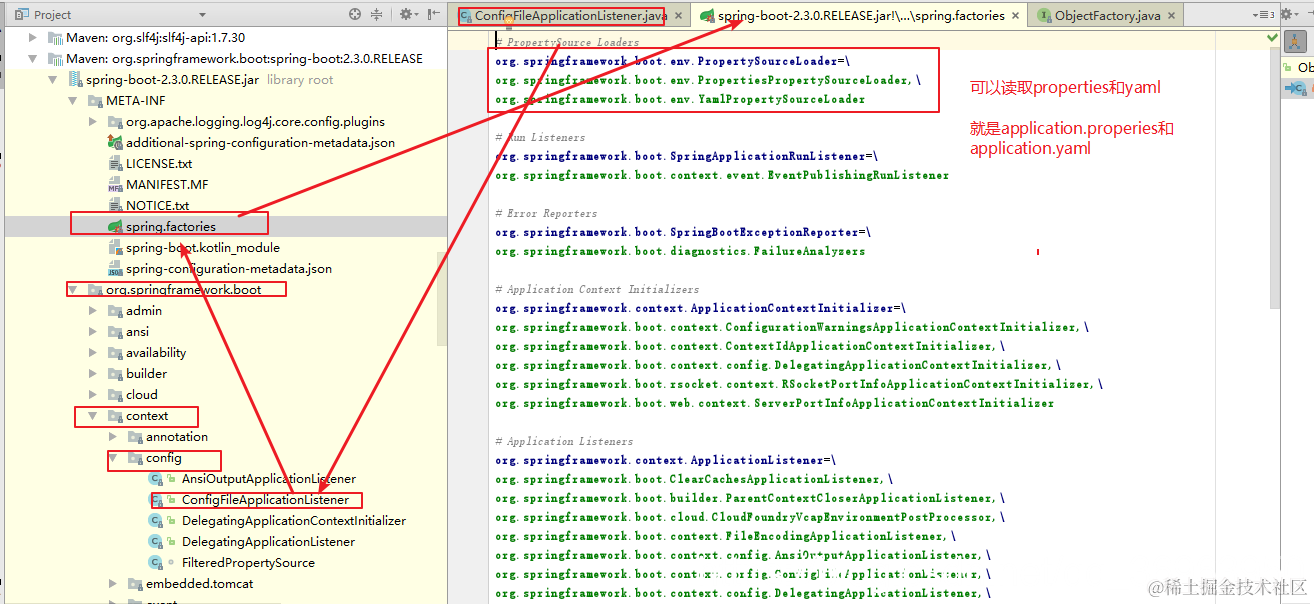Expand the embedded.tomcat package arrow
Image resolution: width=1314 pixels, height=604 pixels.
pyautogui.click(x=113, y=583)
